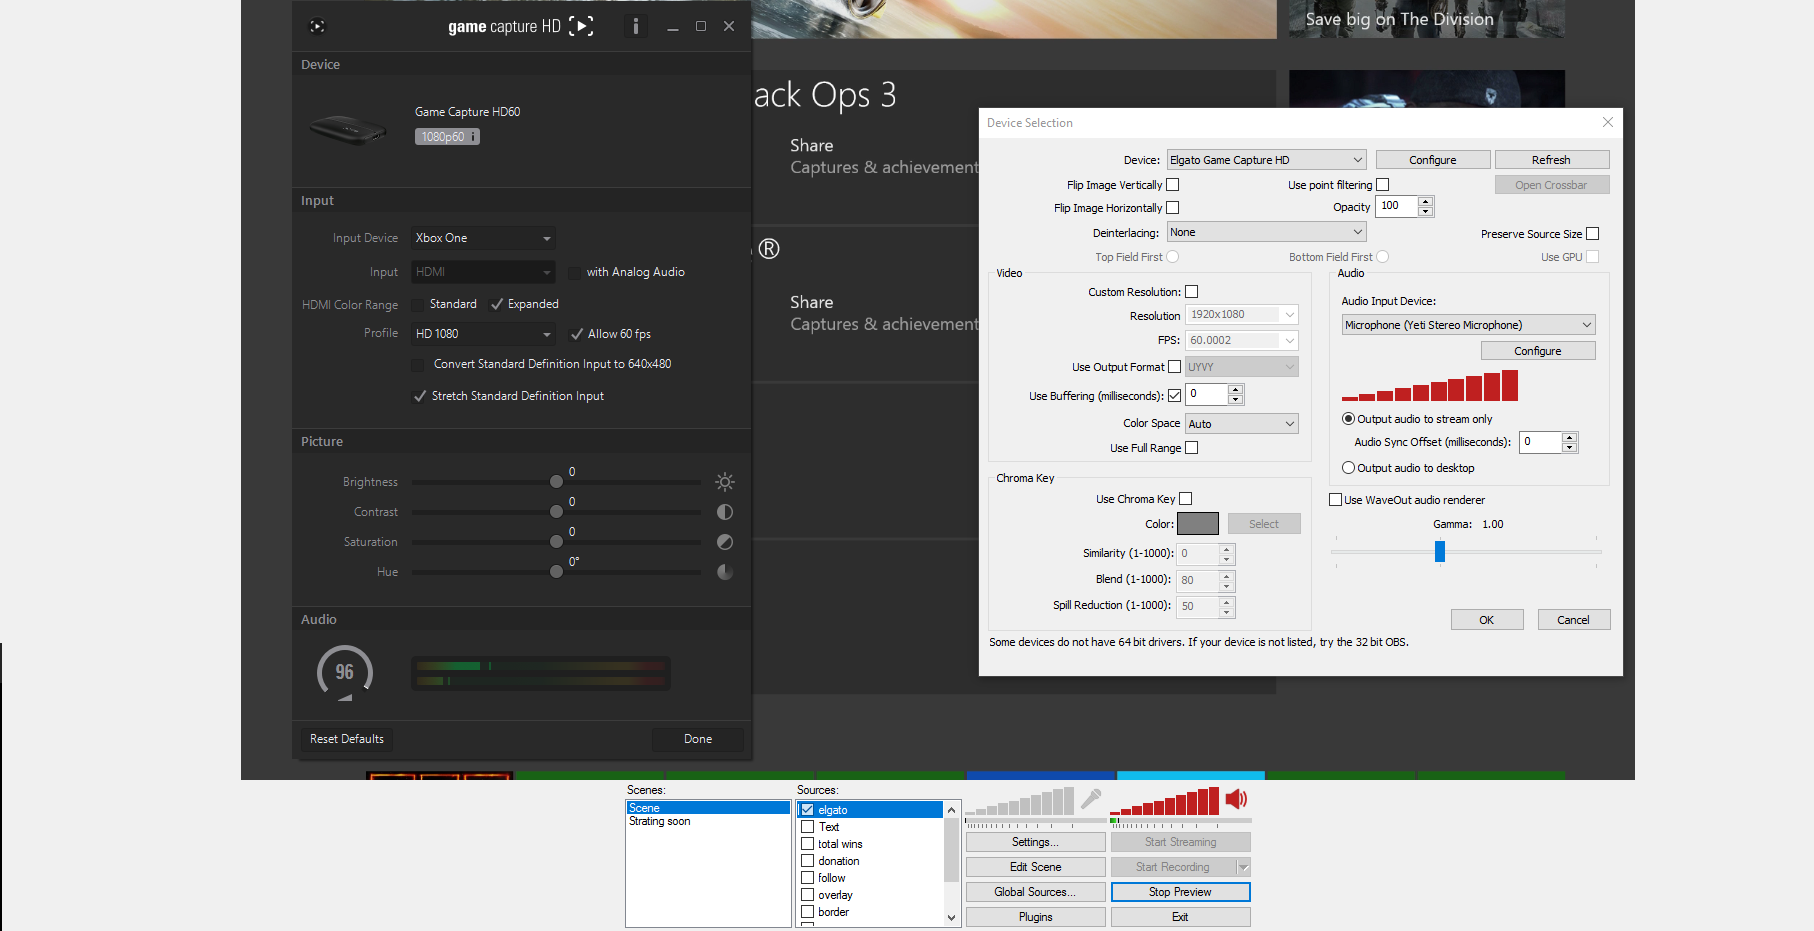Open the Resolution dropdown 1920x1080
Viewport: 1814px width, 931px height.
pyautogui.click(x=1242, y=315)
